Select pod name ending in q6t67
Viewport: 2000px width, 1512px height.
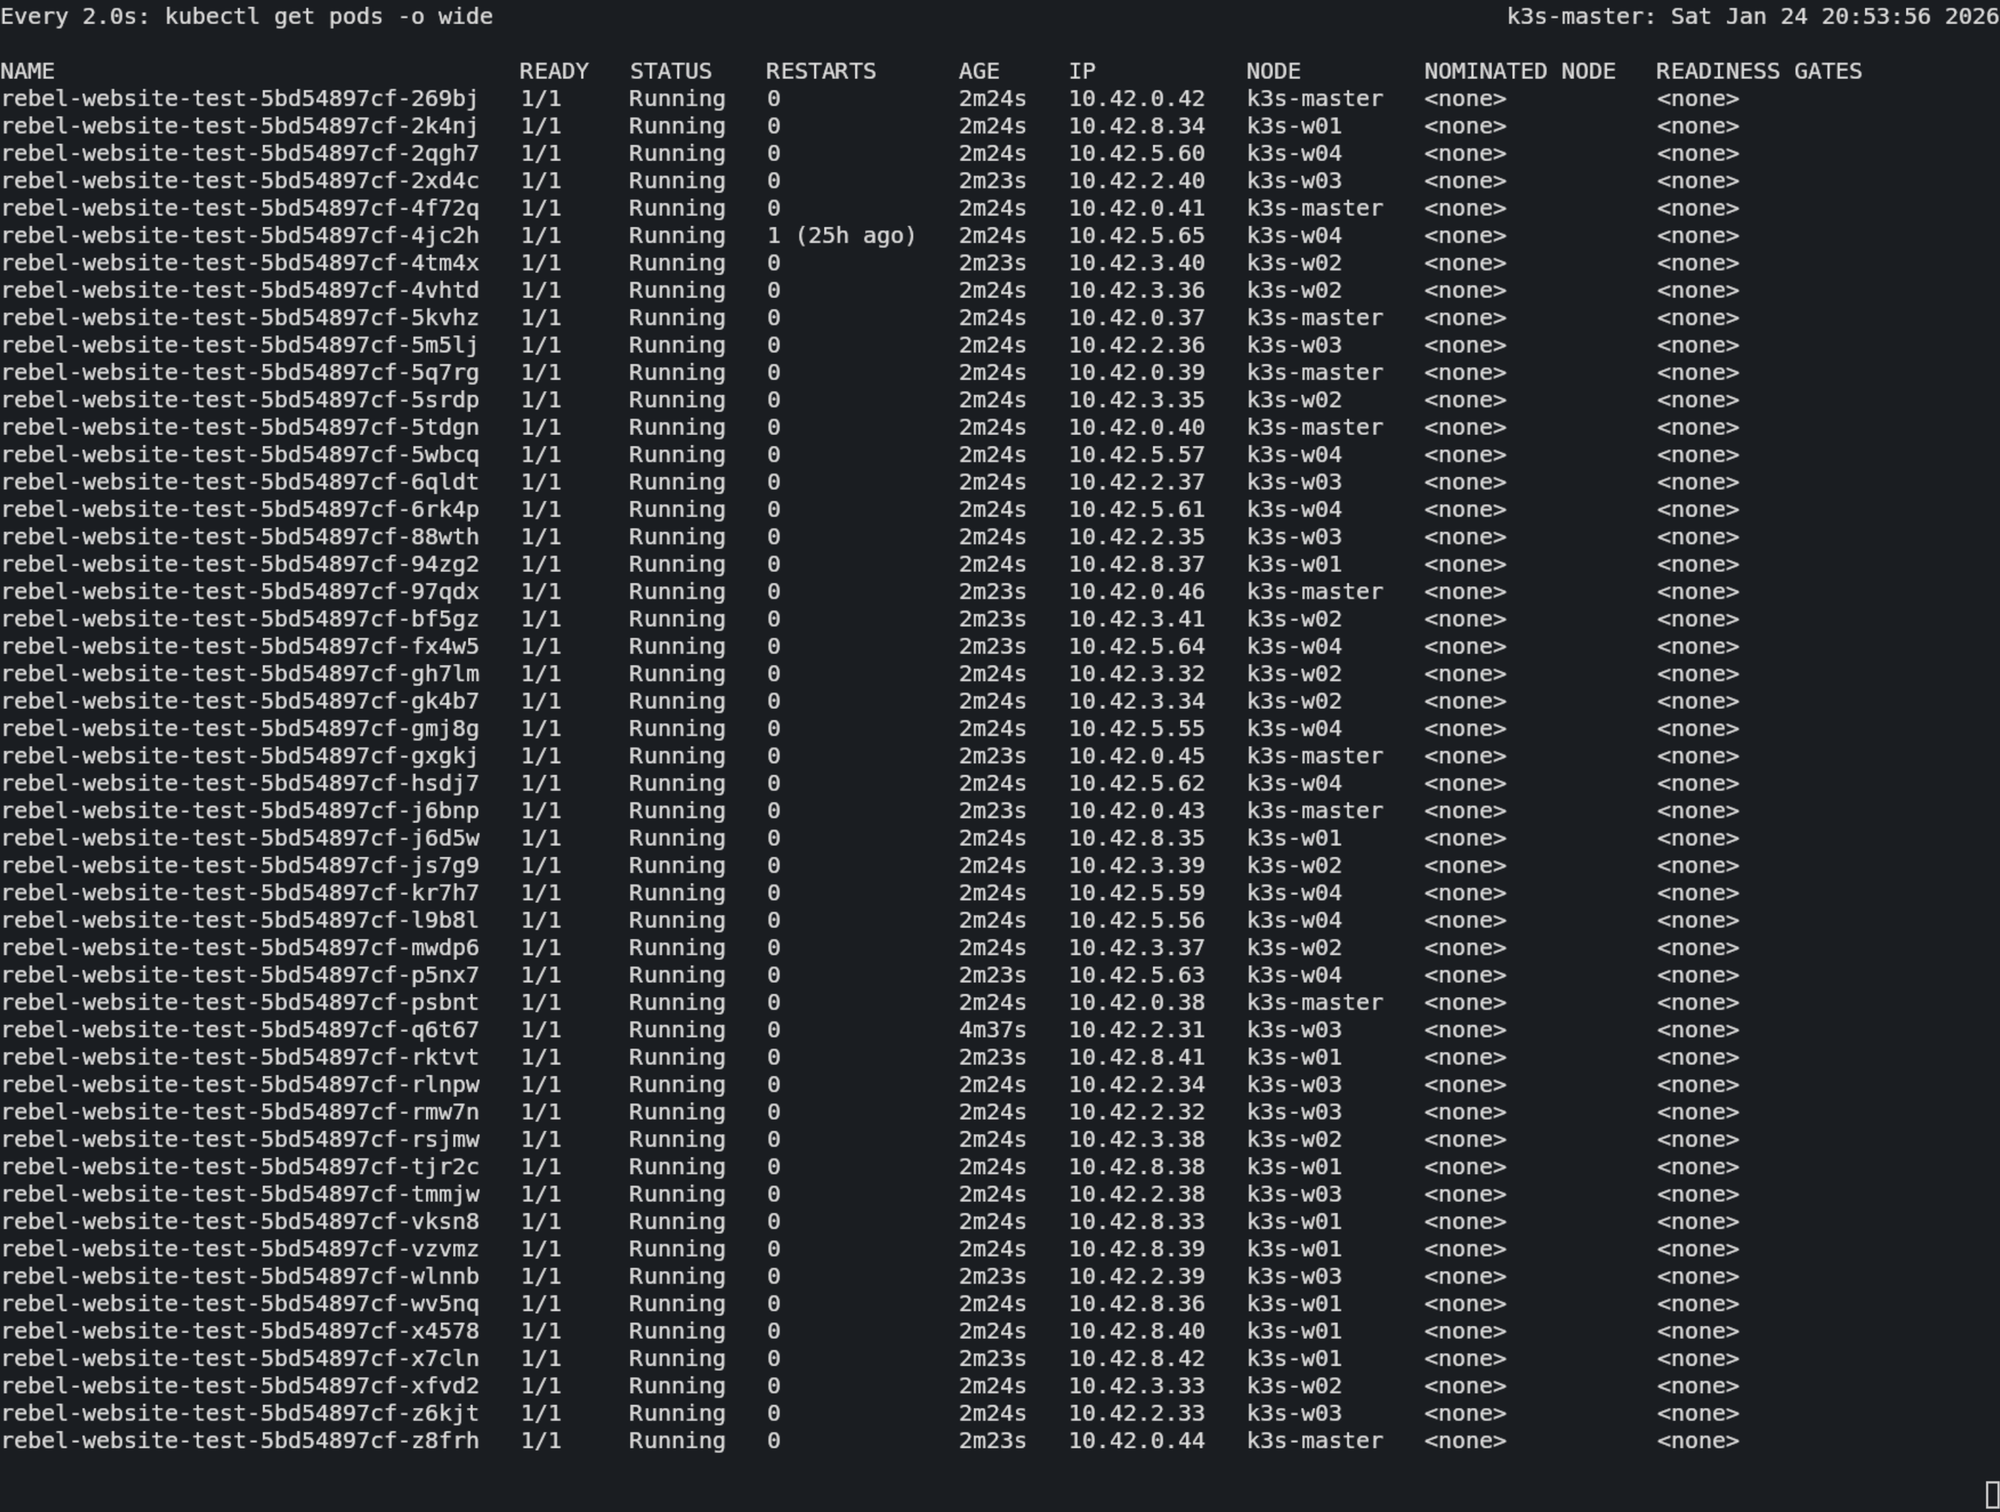point(239,1030)
